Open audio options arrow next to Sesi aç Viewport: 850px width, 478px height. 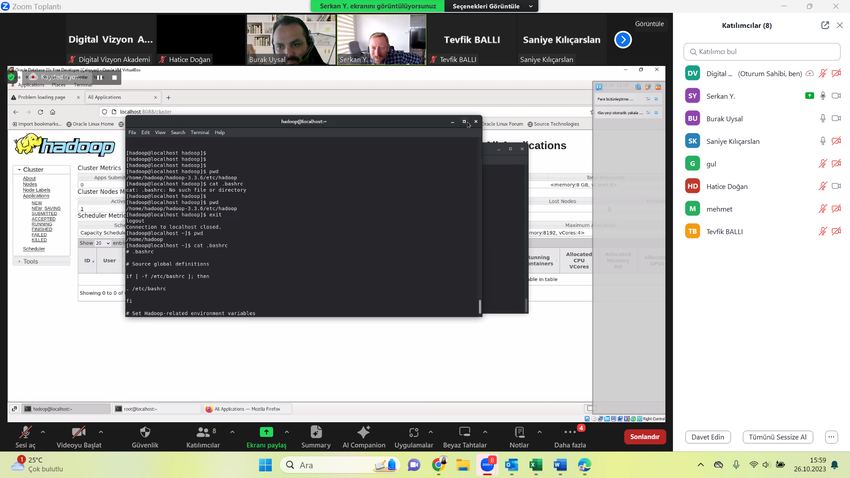[43, 432]
